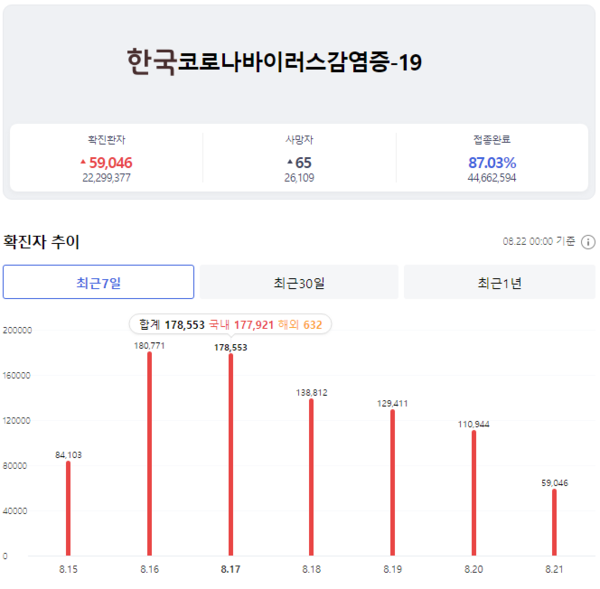The image size is (600, 589).
Task: Open the info icon beside 08.22 00:00 기준
Action: point(588,242)
